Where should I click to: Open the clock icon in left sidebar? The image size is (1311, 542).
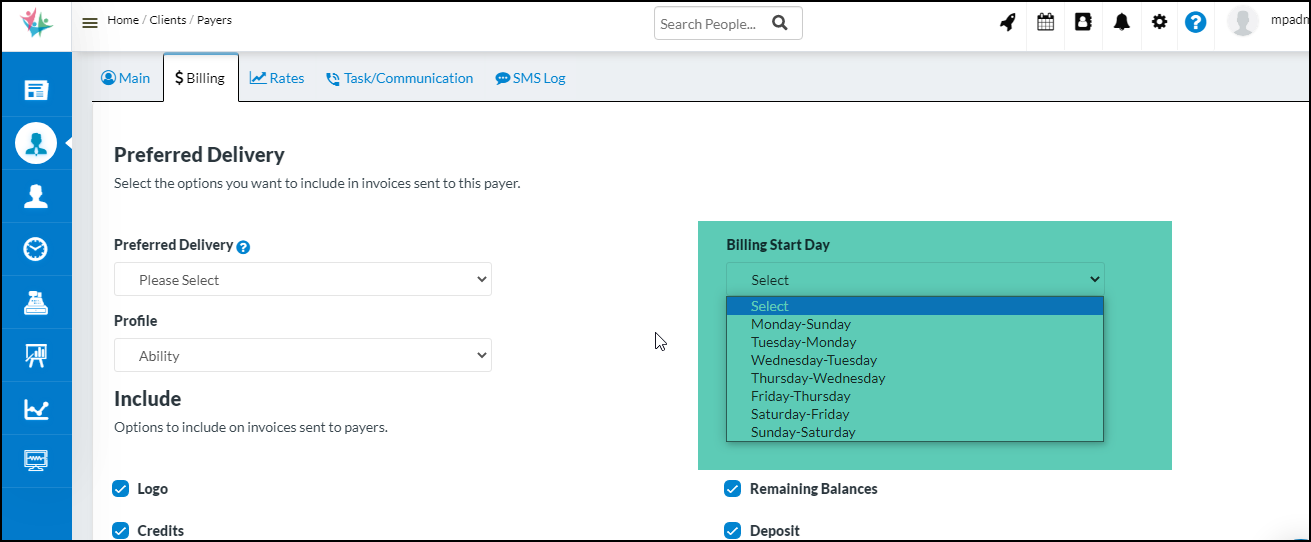click(x=36, y=249)
